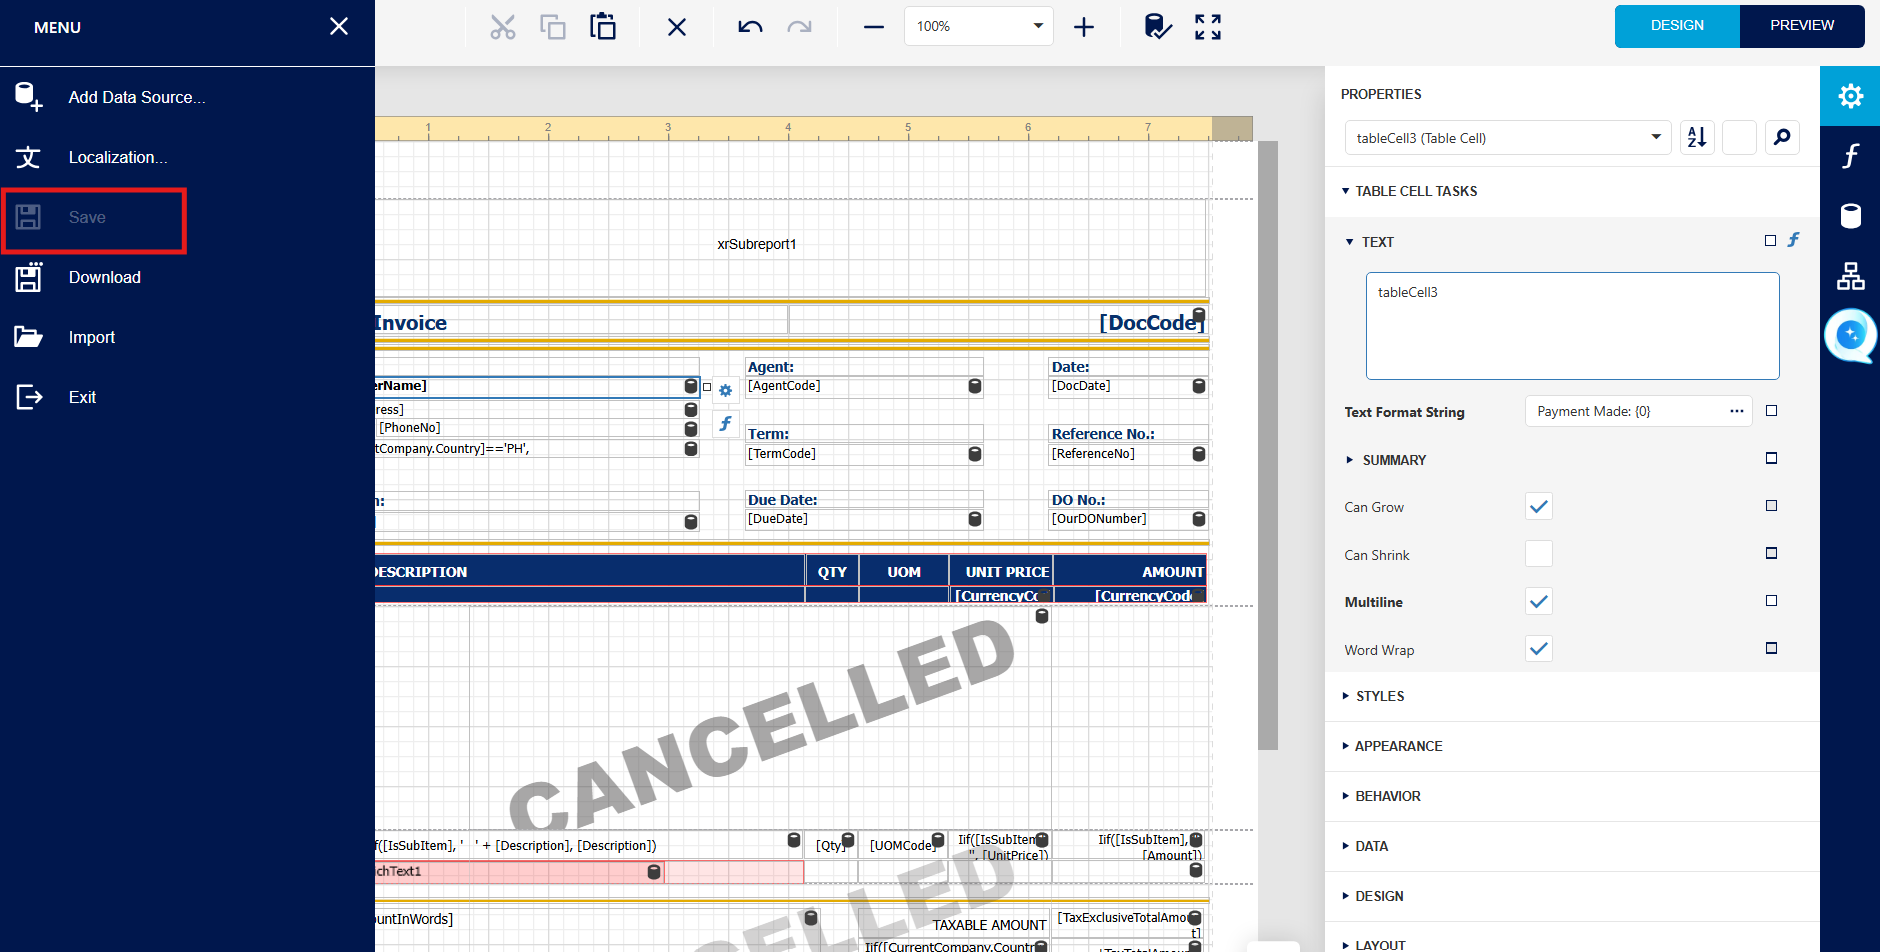The height and width of the screenshot is (952, 1880).
Task: Zoom out with the minus icon
Action: (x=874, y=27)
